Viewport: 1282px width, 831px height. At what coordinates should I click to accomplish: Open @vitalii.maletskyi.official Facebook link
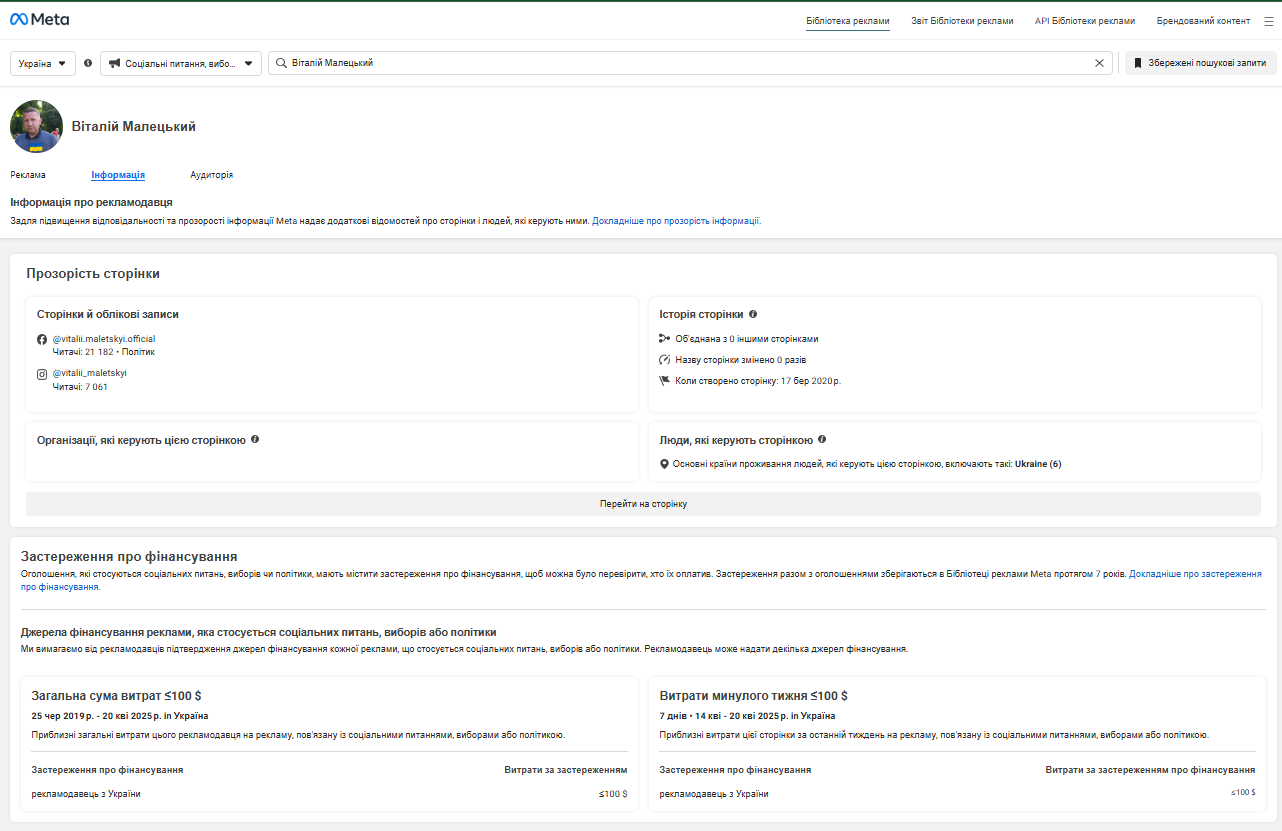tap(104, 339)
